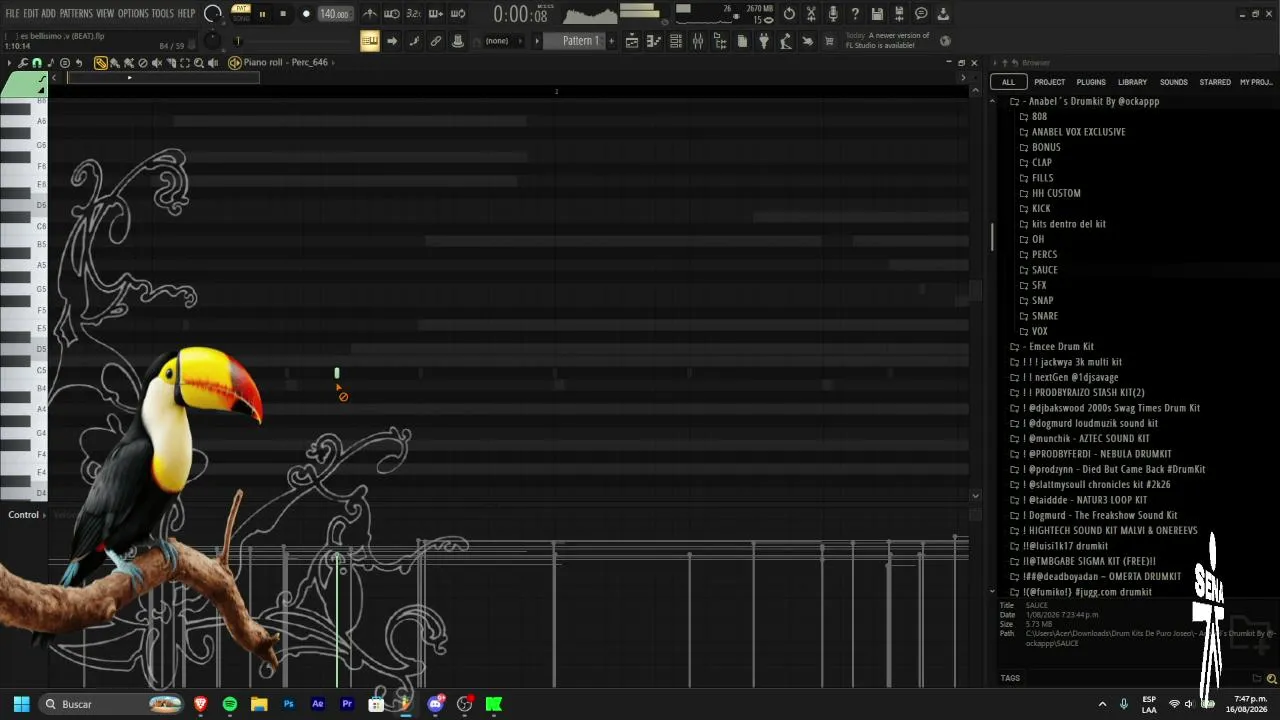The height and width of the screenshot is (720, 1280).
Task: Click the metronome icon
Action: pos(370,14)
